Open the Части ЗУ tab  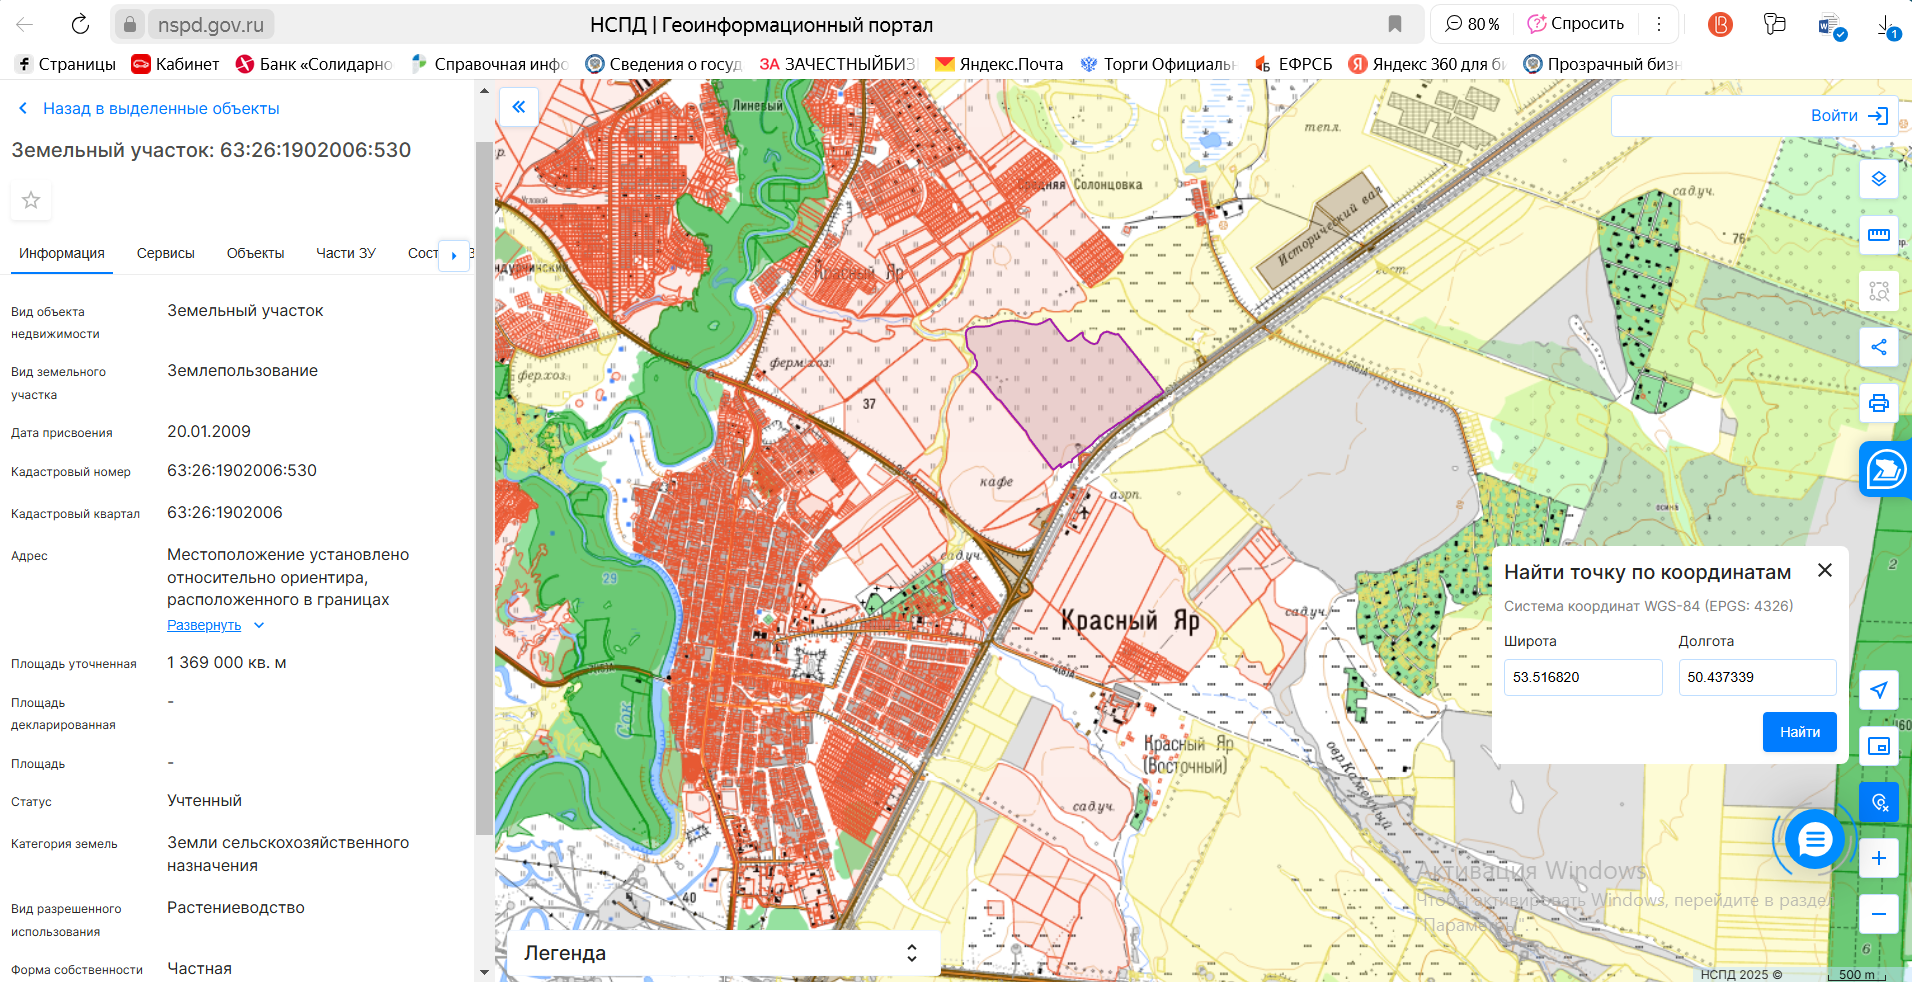(346, 253)
